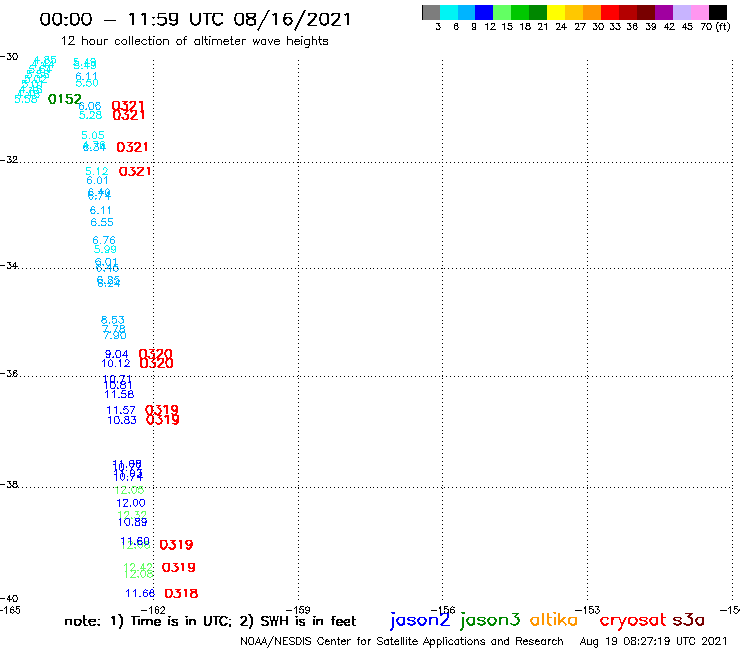Click the cyan swatch in the wave height scale
Image resolution: width=740 pixels, height=650 pixels.
point(448,12)
